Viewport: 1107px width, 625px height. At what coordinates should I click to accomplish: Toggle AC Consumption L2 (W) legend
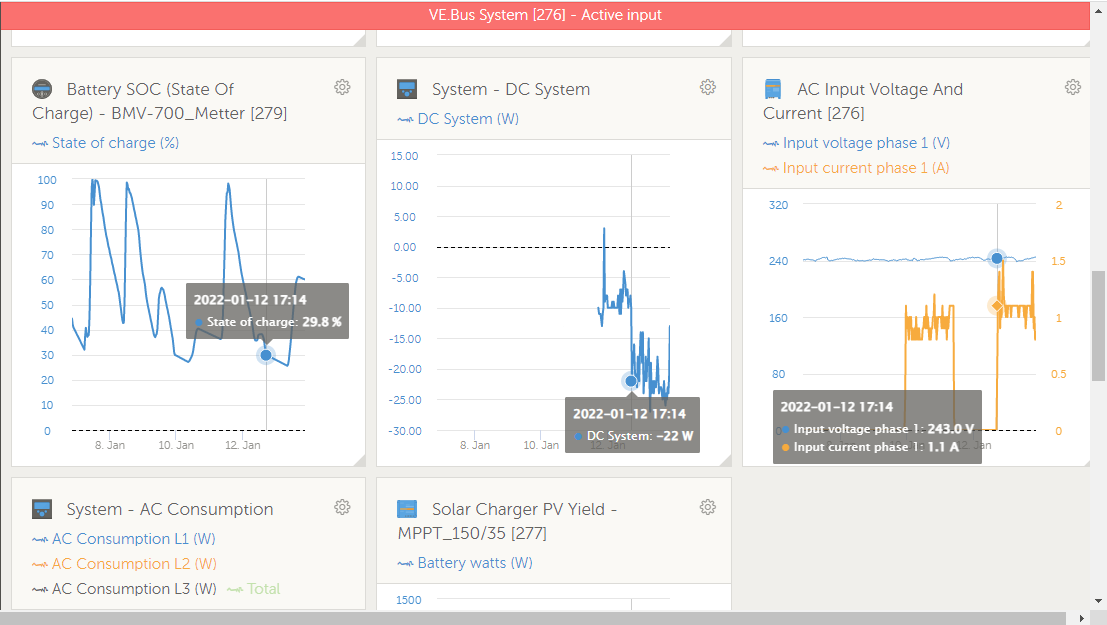134,564
